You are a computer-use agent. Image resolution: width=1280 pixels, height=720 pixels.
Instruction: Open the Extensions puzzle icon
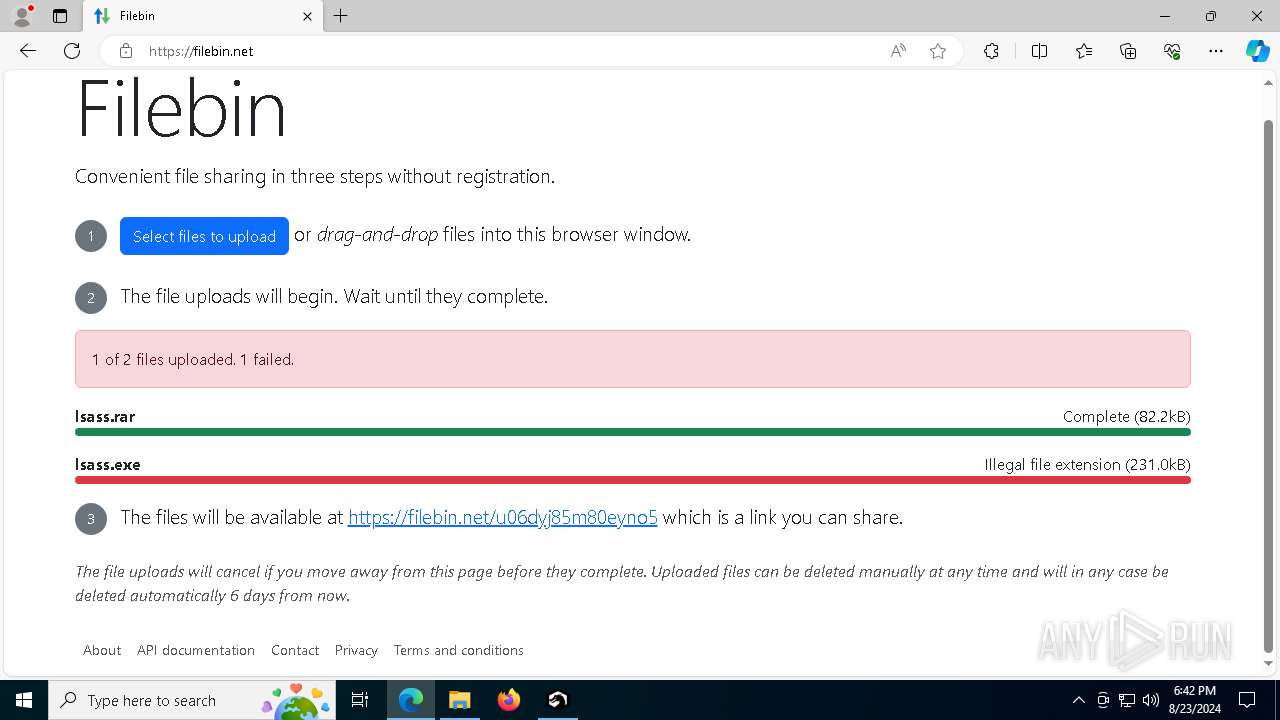click(991, 51)
